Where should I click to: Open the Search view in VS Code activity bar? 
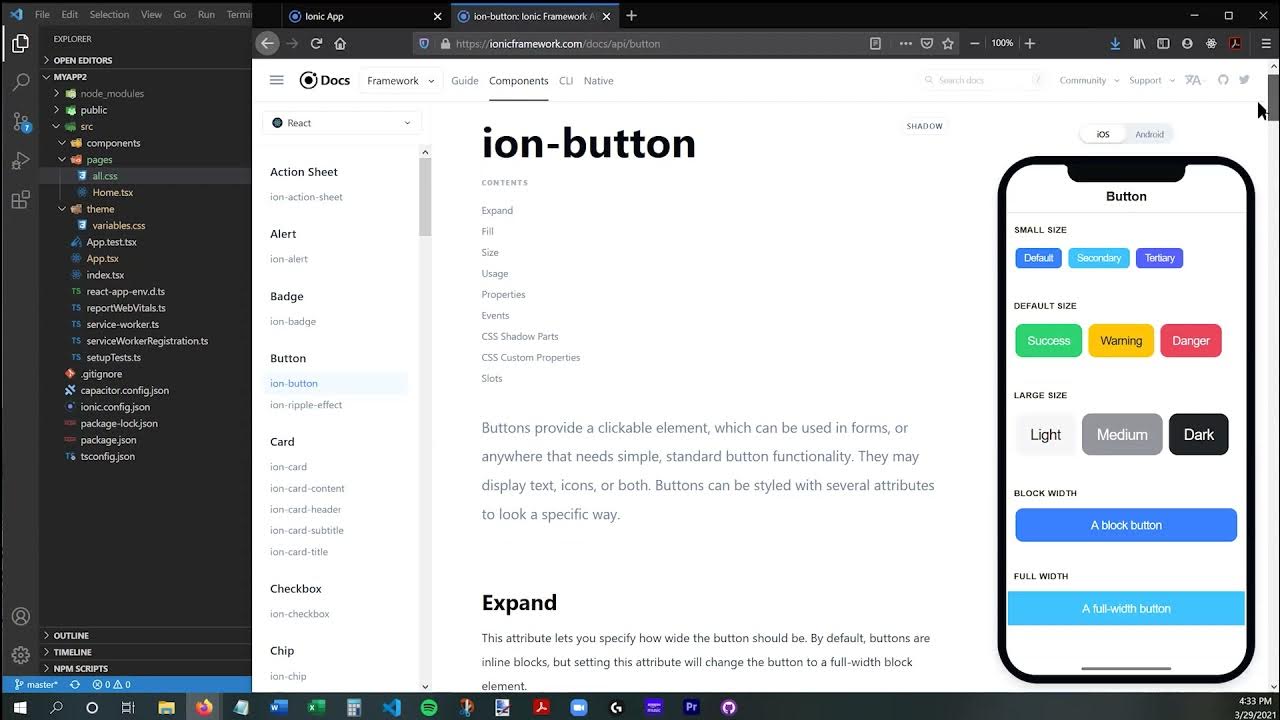(20, 82)
